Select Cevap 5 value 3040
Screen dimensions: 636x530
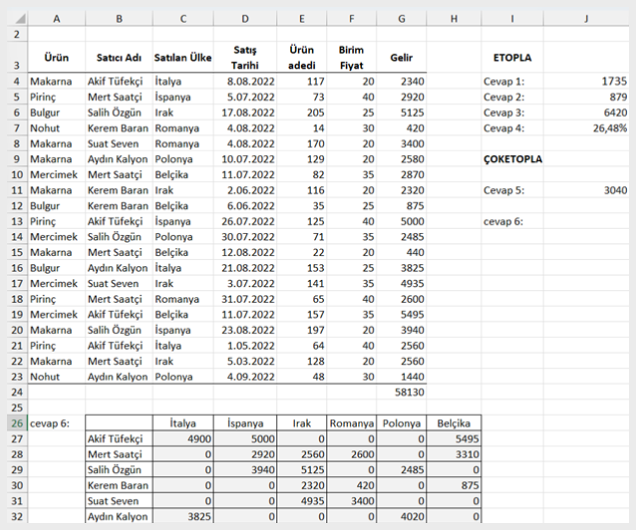tap(586, 190)
